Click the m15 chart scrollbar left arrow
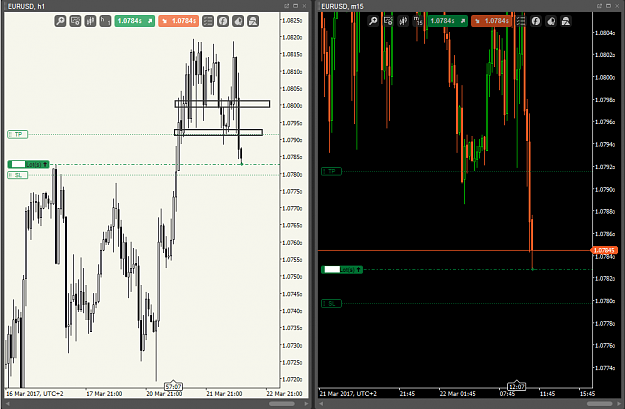Viewport: 625px width, 409px height. pos(320,404)
